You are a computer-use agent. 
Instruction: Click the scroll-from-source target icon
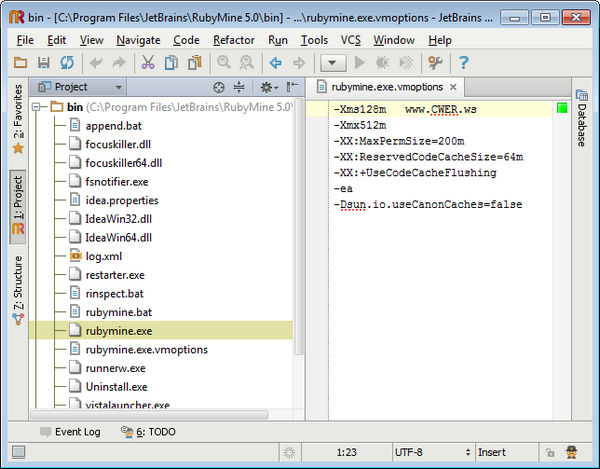[x=220, y=88]
